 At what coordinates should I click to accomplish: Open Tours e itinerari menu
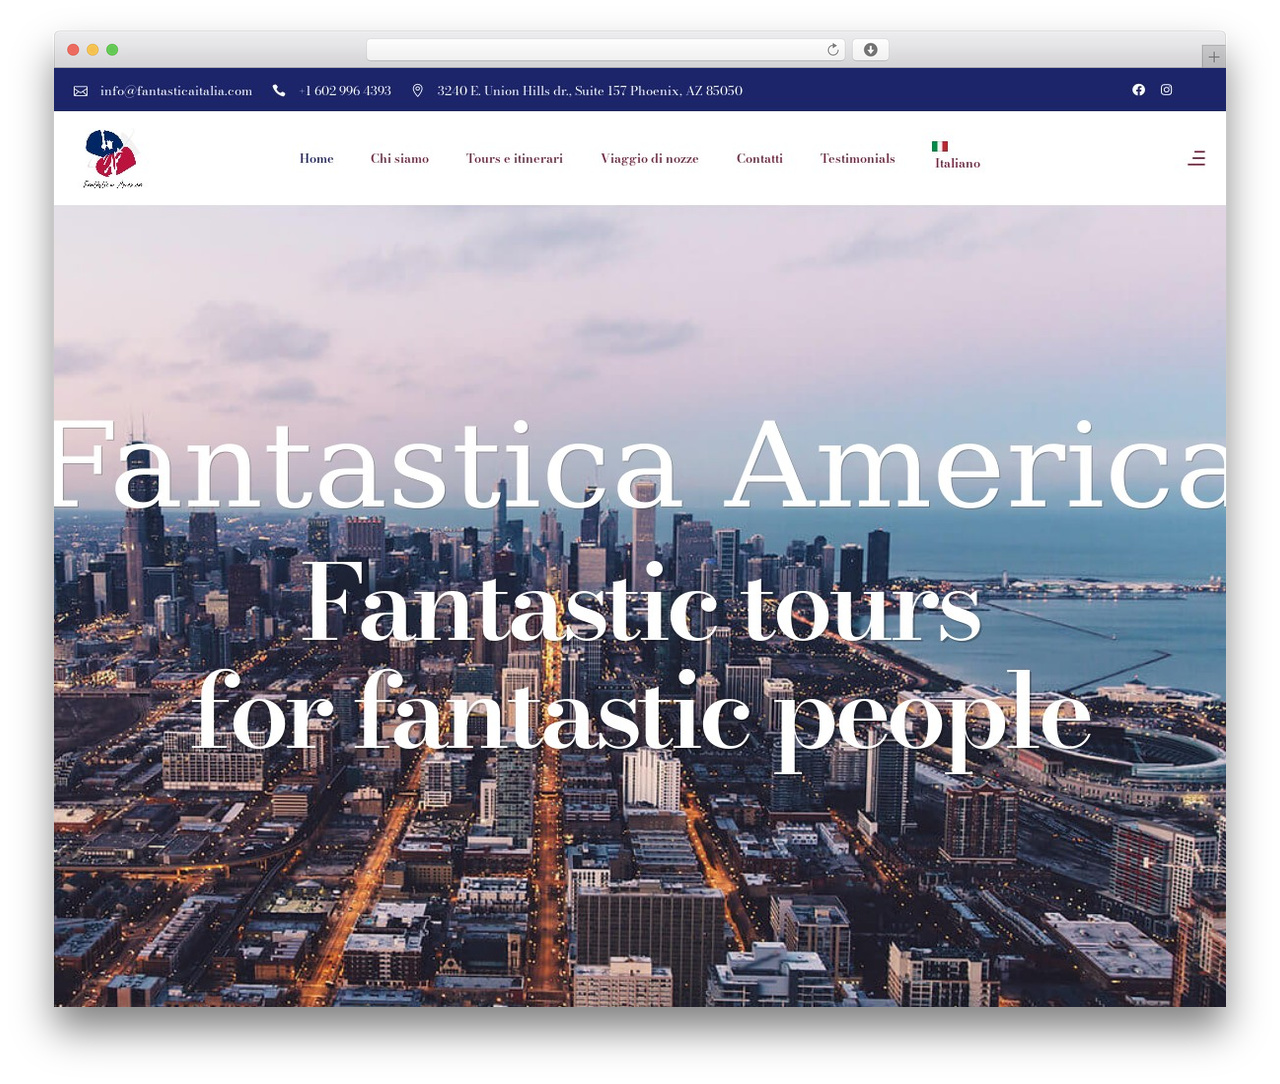514,158
